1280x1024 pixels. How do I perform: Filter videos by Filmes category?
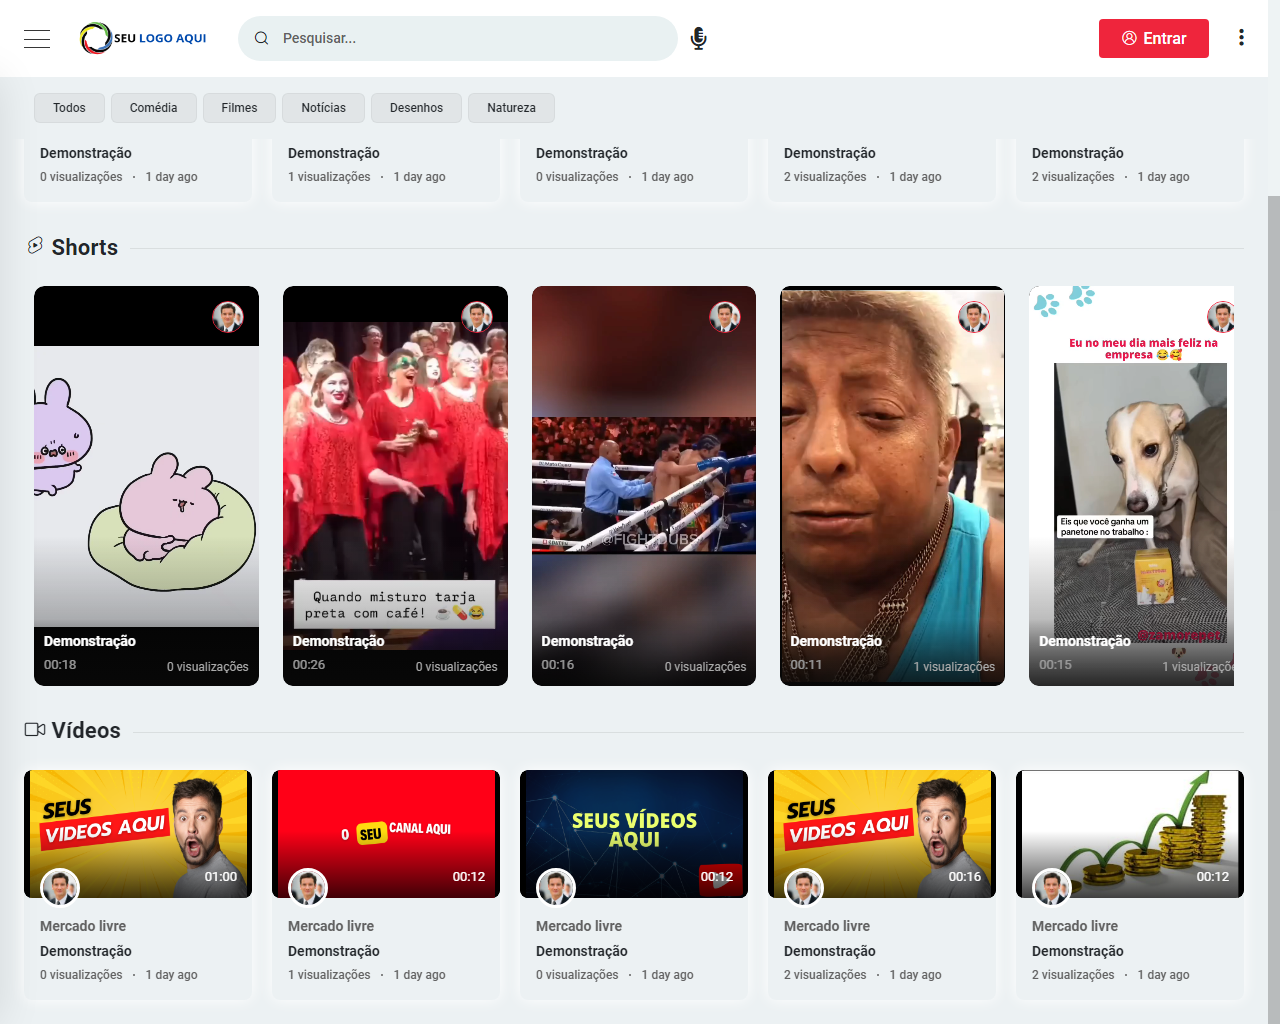coord(239,108)
